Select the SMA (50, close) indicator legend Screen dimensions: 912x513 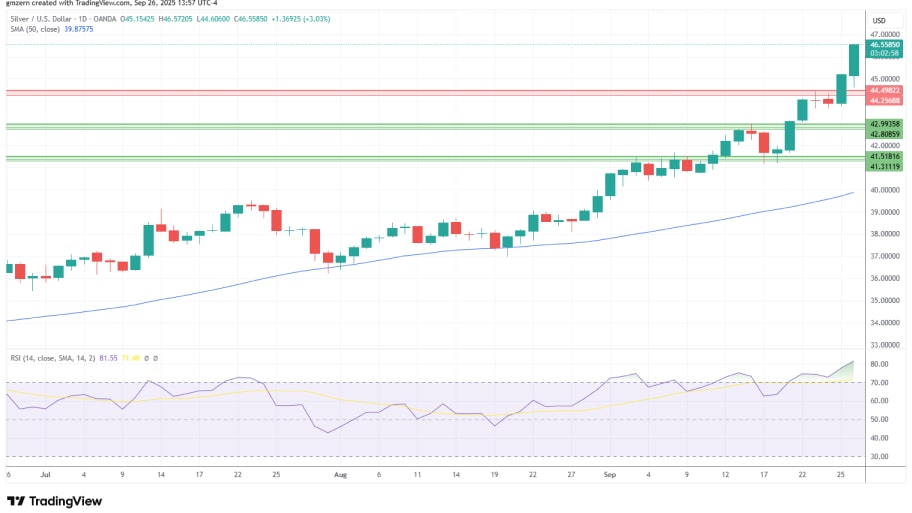coord(31,29)
